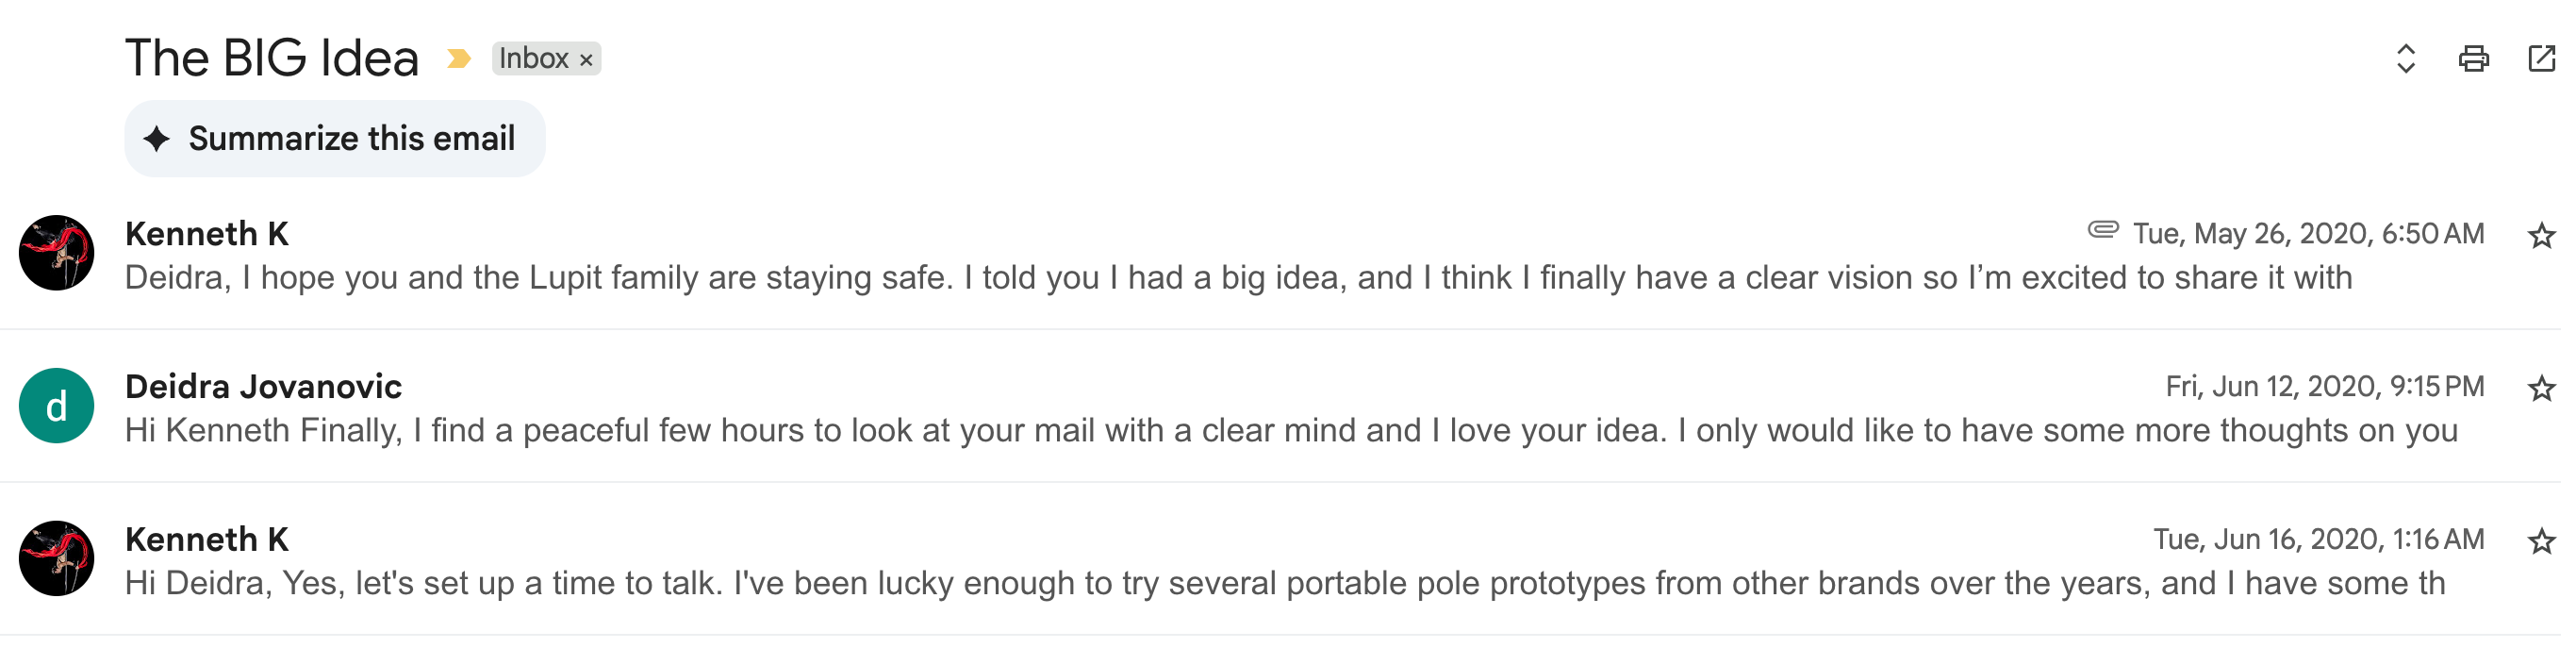Click Kenneth K's avatar on last message

pyautogui.click(x=57, y=559)
